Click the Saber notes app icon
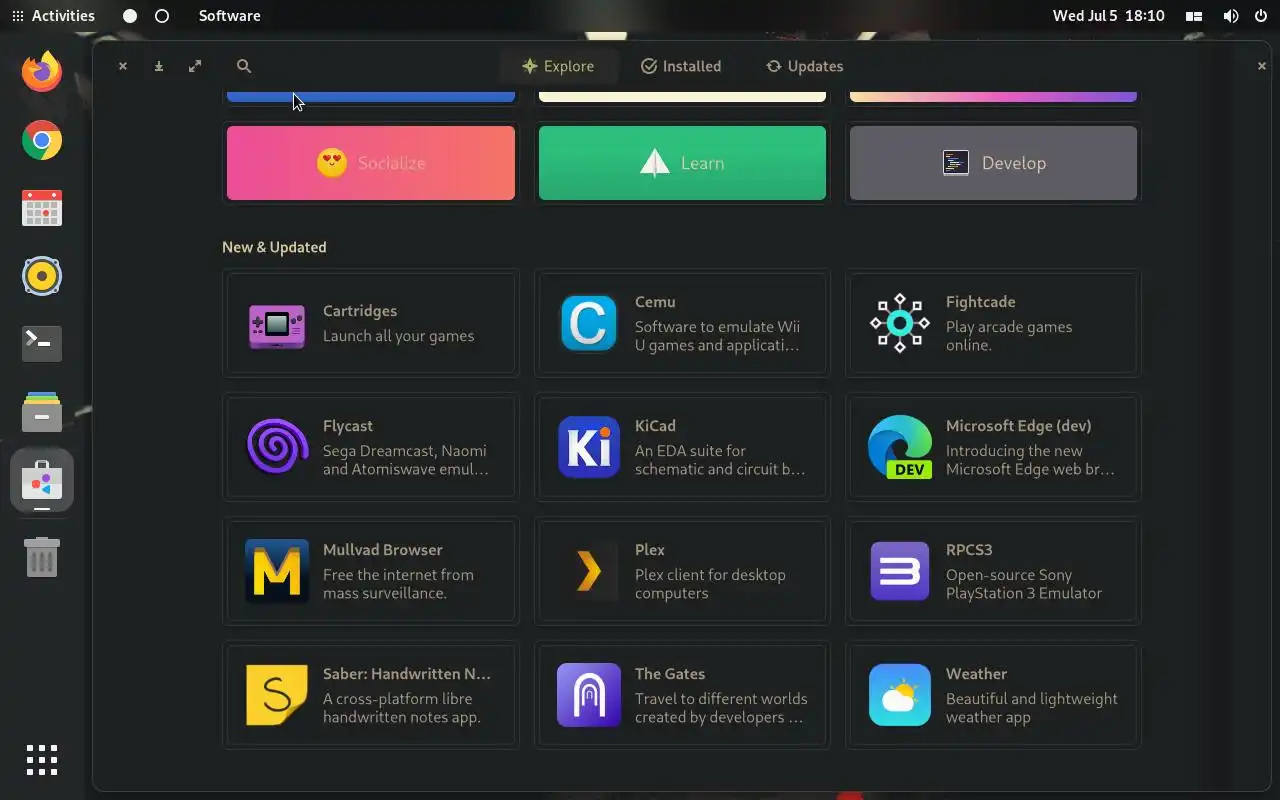 click(277, 695)
